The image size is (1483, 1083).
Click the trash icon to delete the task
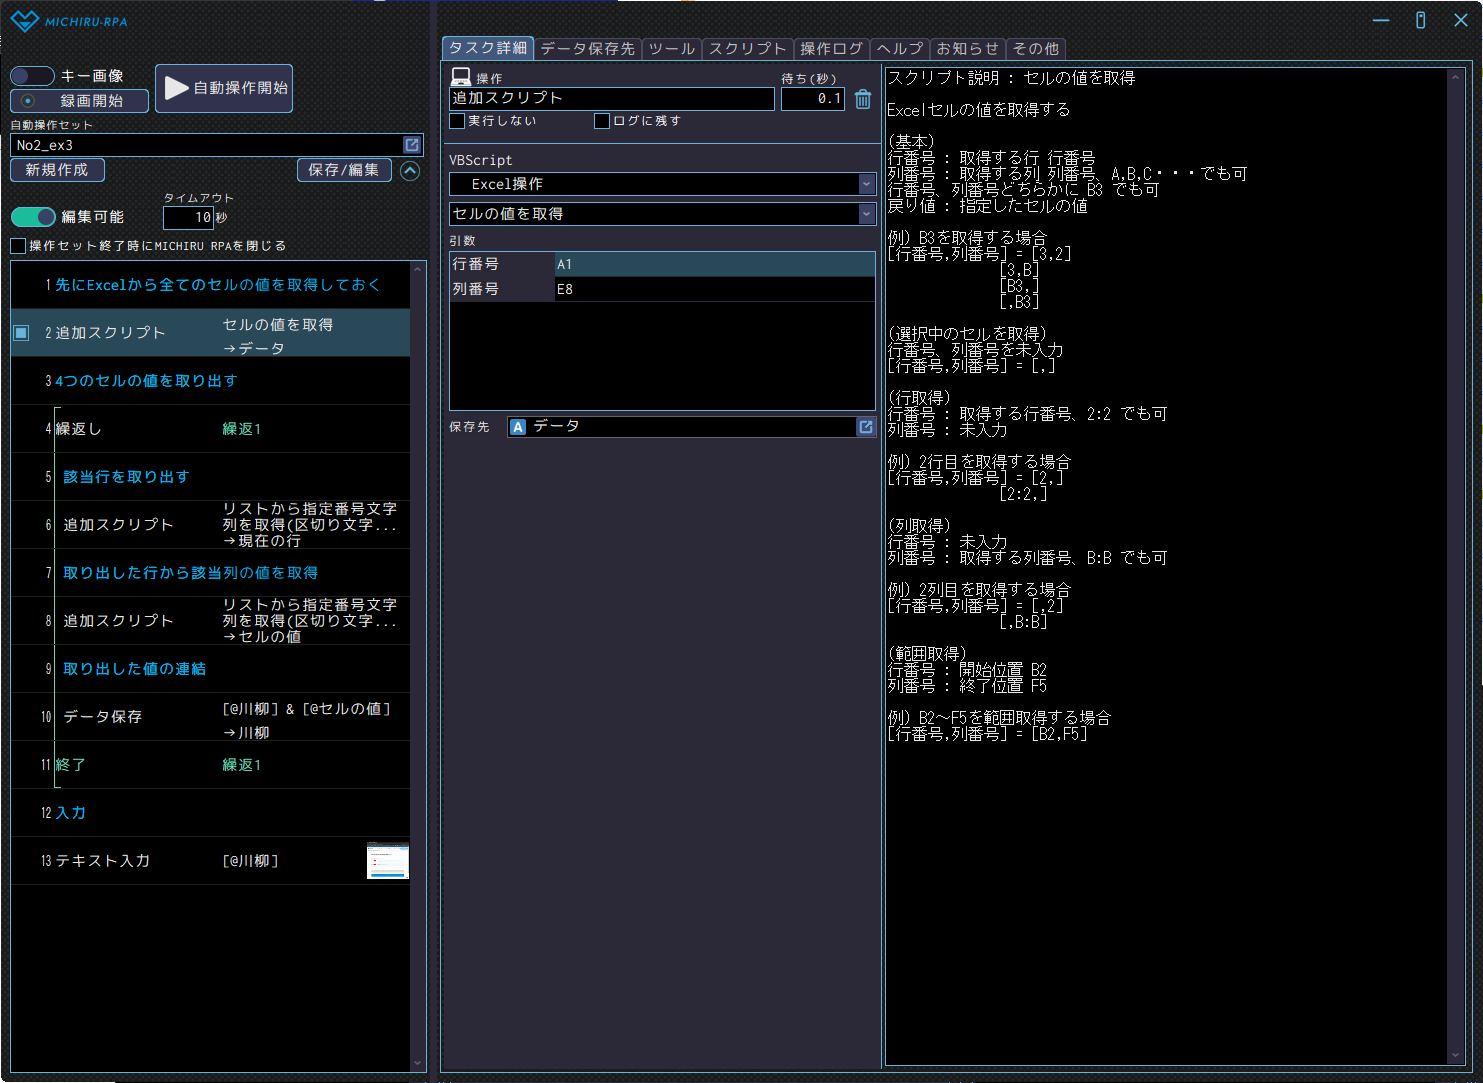pos(863,99)
